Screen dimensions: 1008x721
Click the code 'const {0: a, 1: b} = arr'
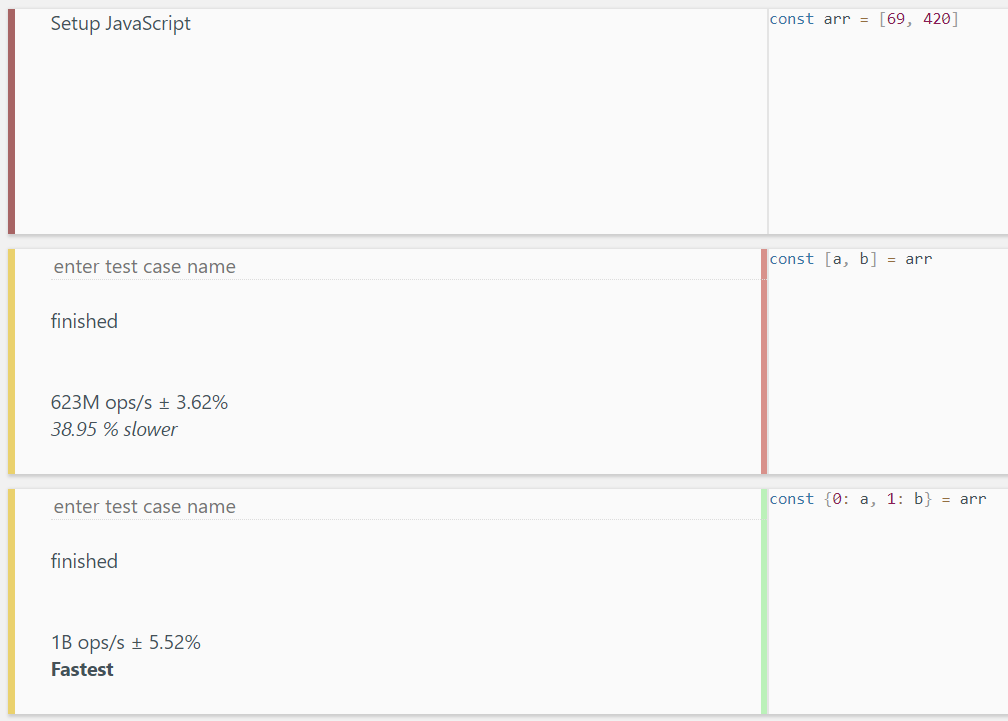[878, 499]
